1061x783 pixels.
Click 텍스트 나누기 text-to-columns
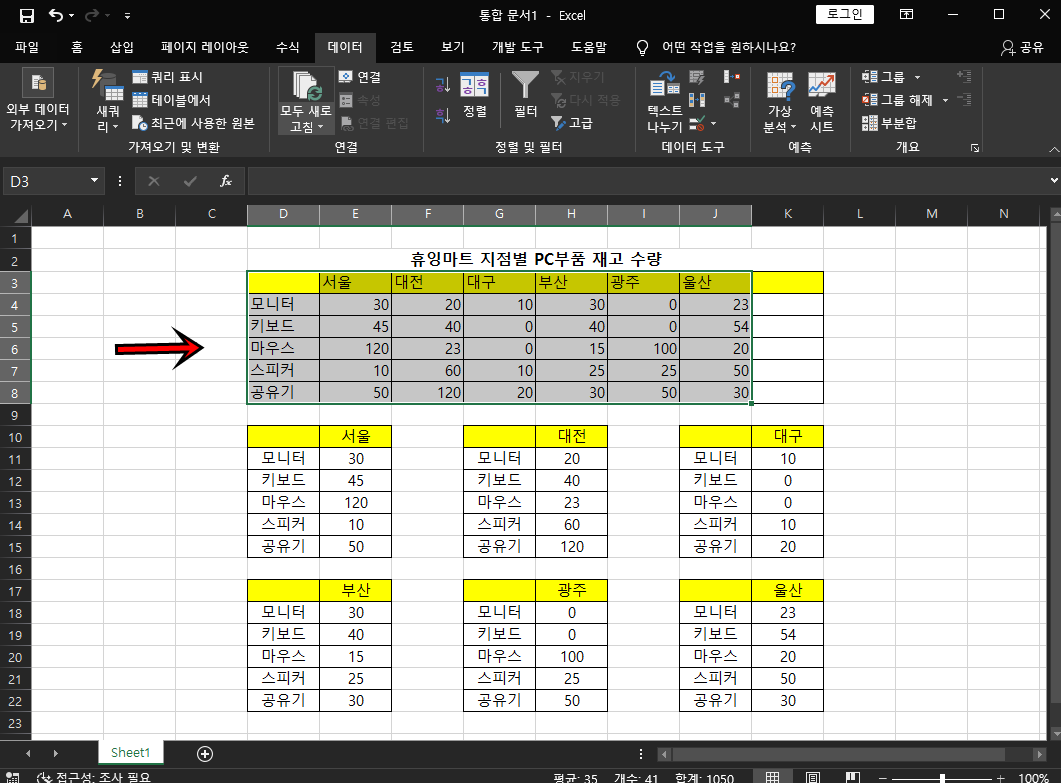664,102
